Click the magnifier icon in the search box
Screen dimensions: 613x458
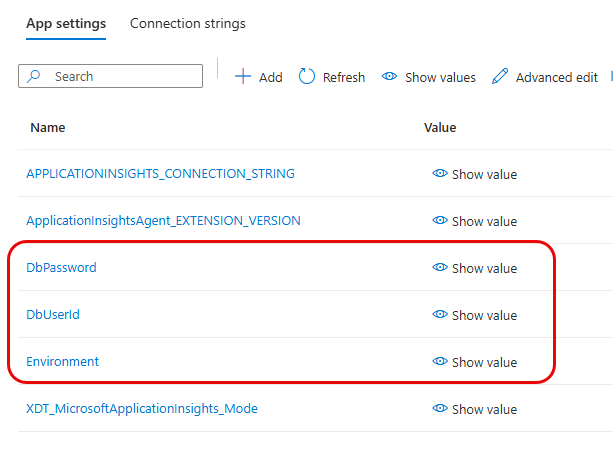(35, 76)
